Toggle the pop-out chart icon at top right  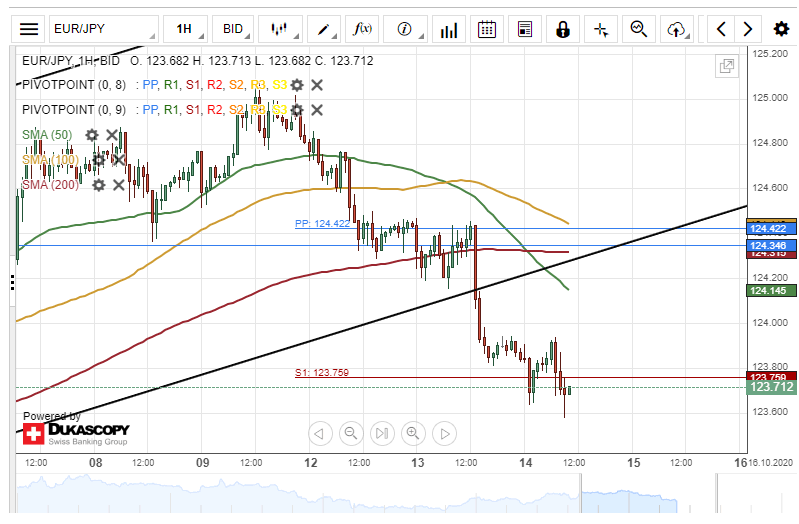coord(727,67)
